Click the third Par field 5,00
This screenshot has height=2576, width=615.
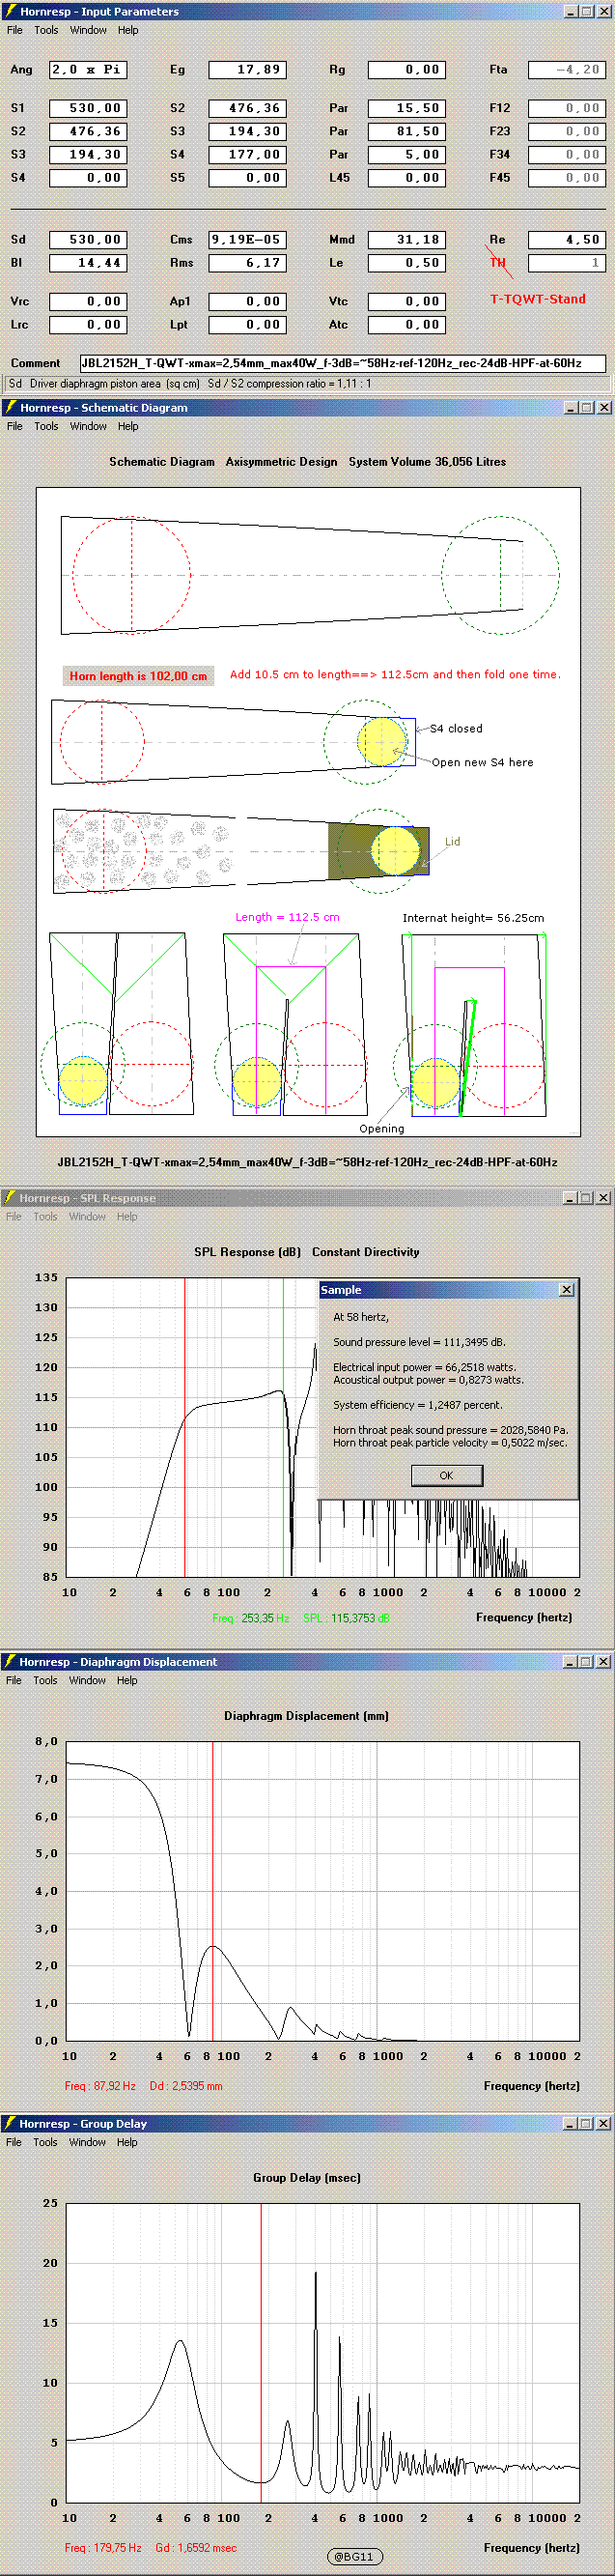pyautogui.click(x=407, y=154)
